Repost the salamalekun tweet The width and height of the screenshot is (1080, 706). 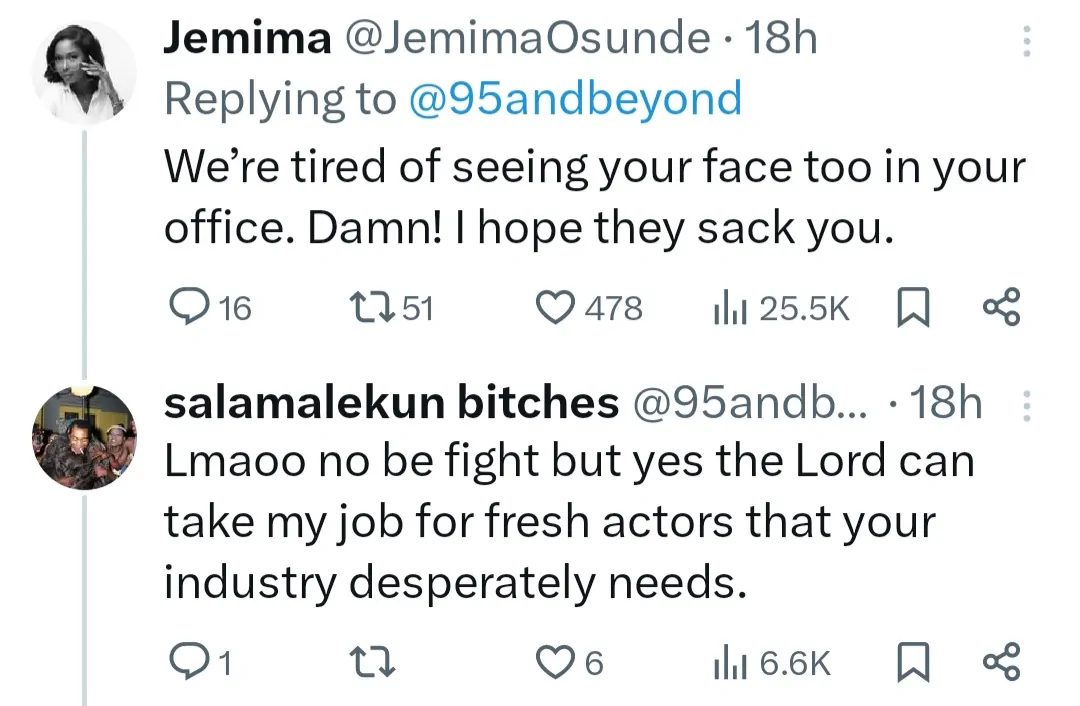point(378,663)
